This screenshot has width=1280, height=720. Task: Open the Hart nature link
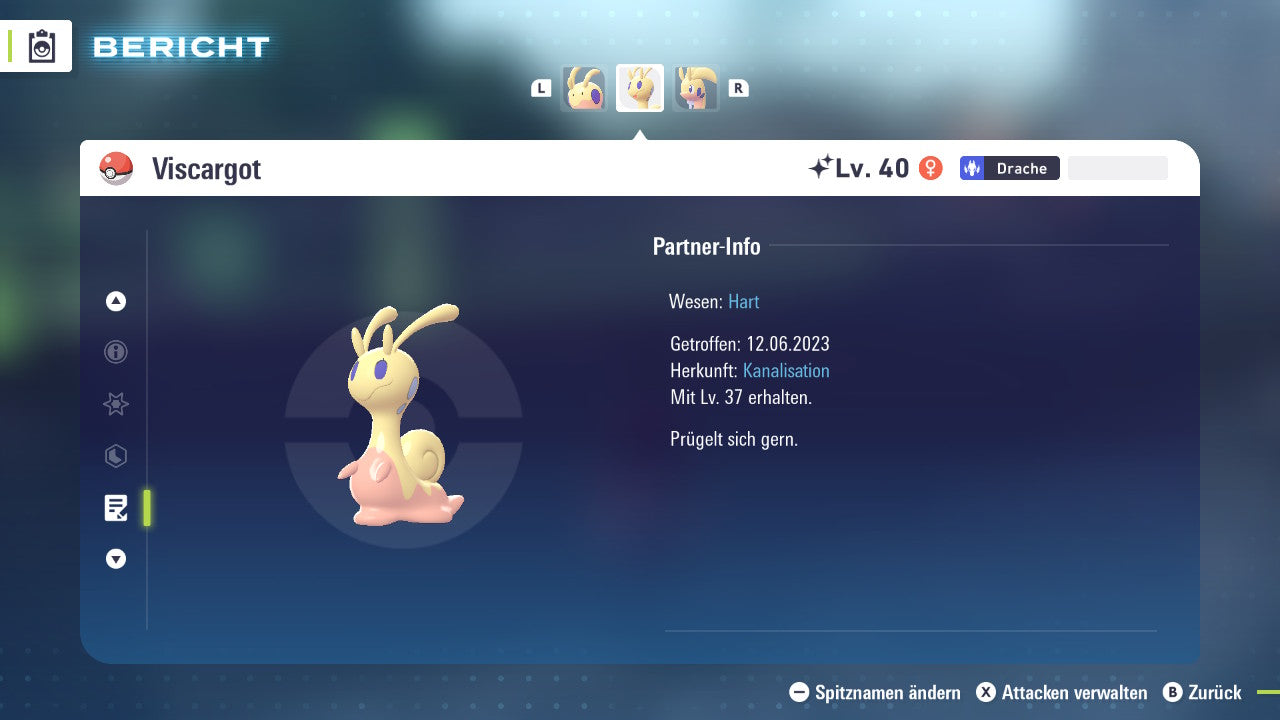[x=743, y=301]
